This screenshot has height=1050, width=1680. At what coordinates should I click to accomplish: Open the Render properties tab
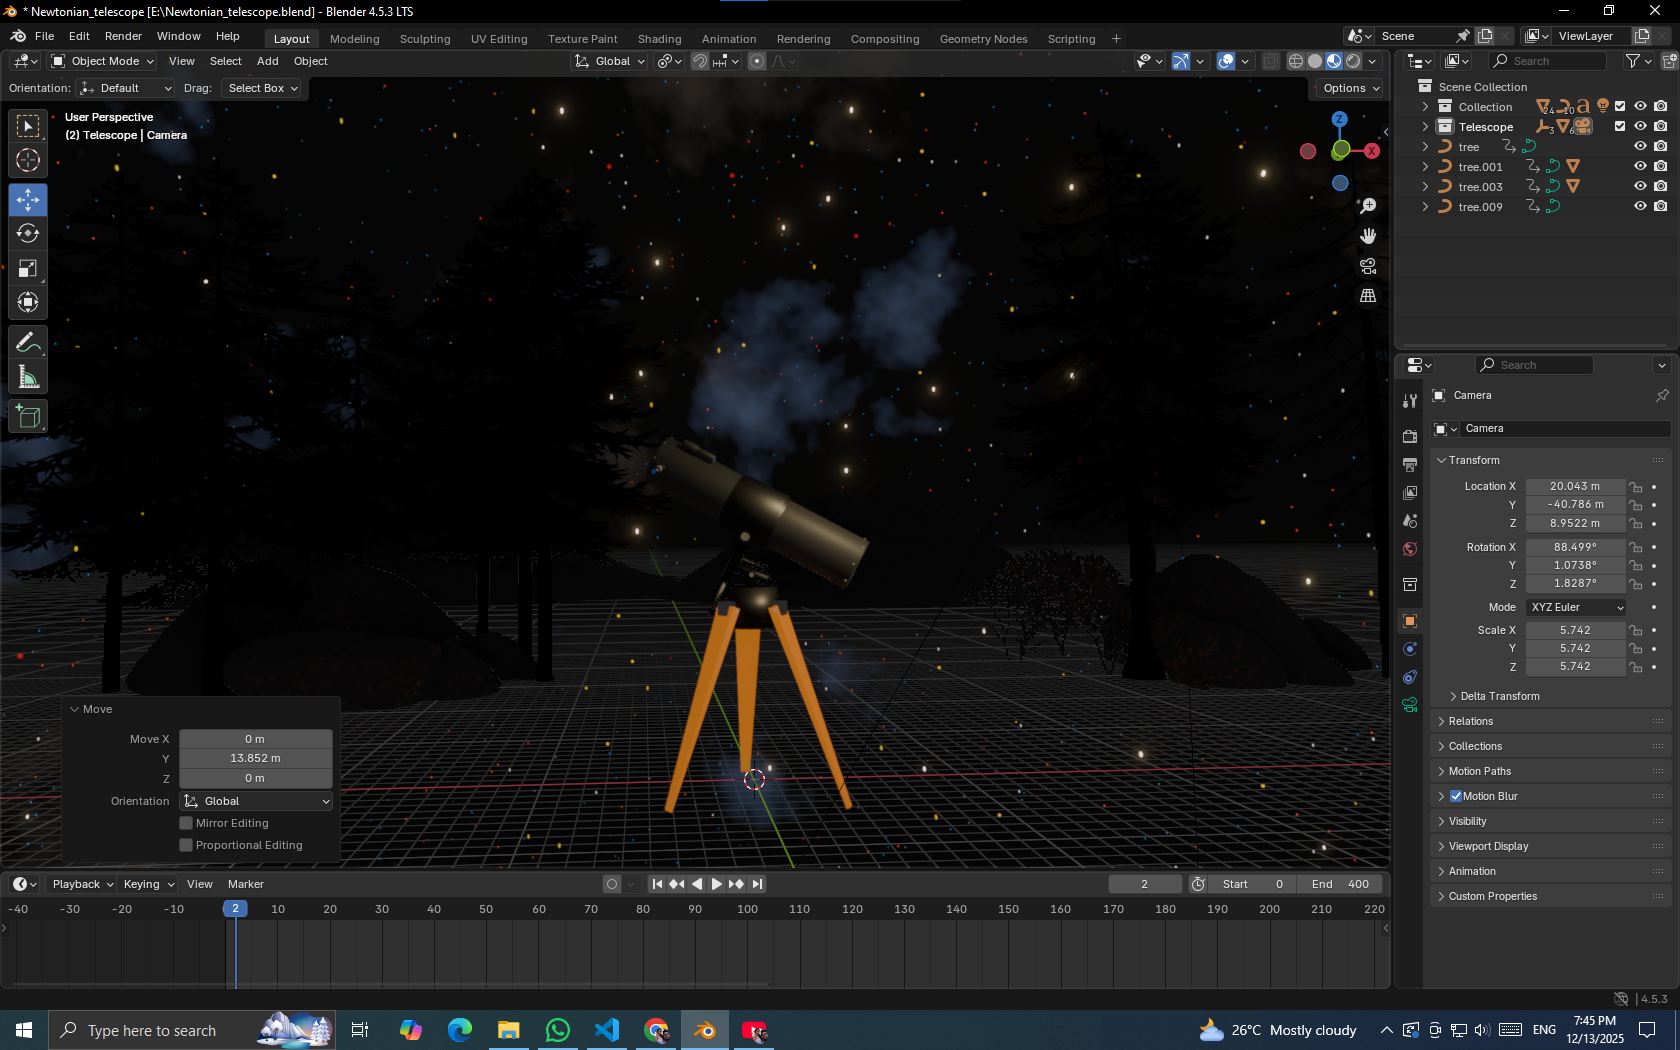[1409, 436]
